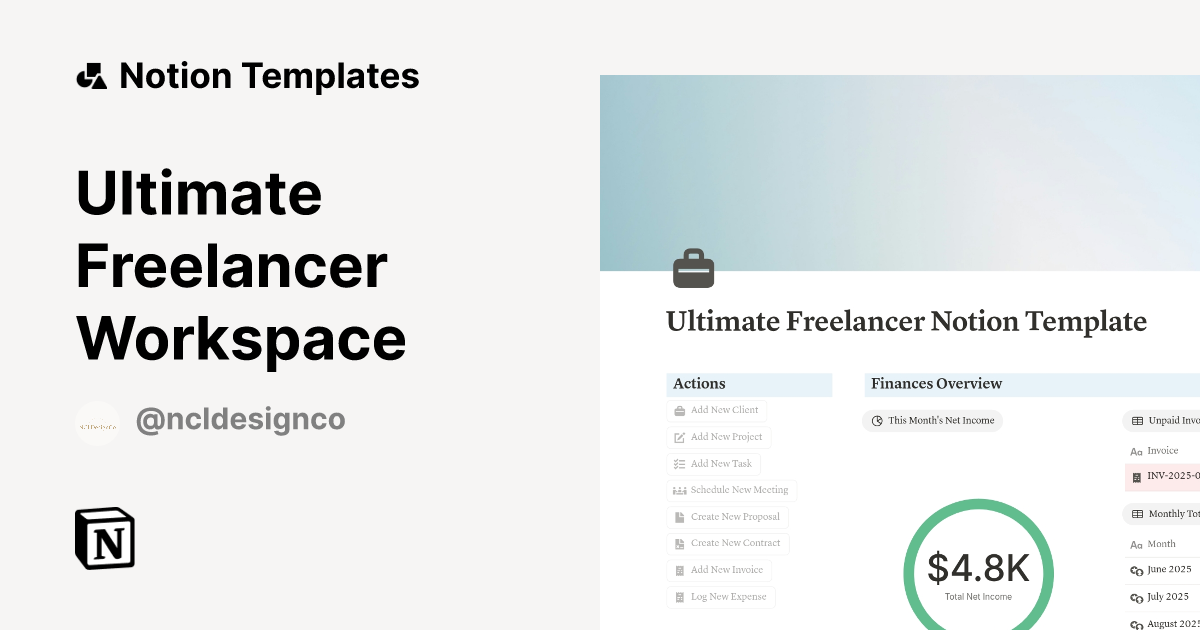
Task: Open the Finances Overview section header
Action: coord(936,384)
